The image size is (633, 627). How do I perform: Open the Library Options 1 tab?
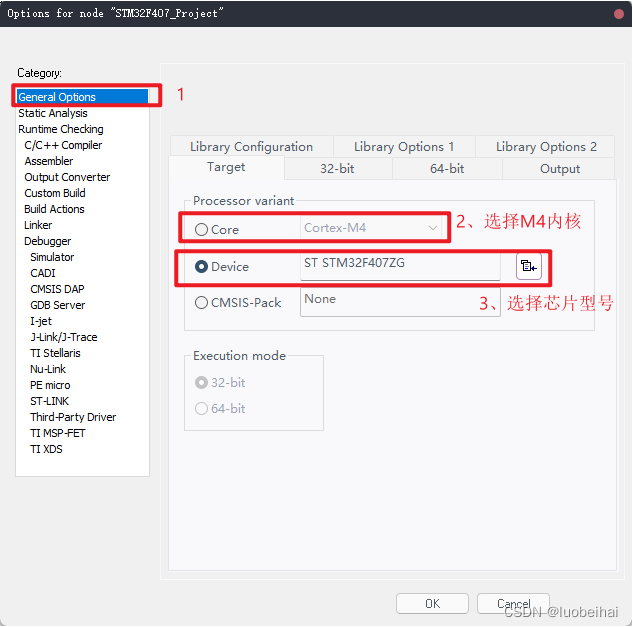point(404,146)
